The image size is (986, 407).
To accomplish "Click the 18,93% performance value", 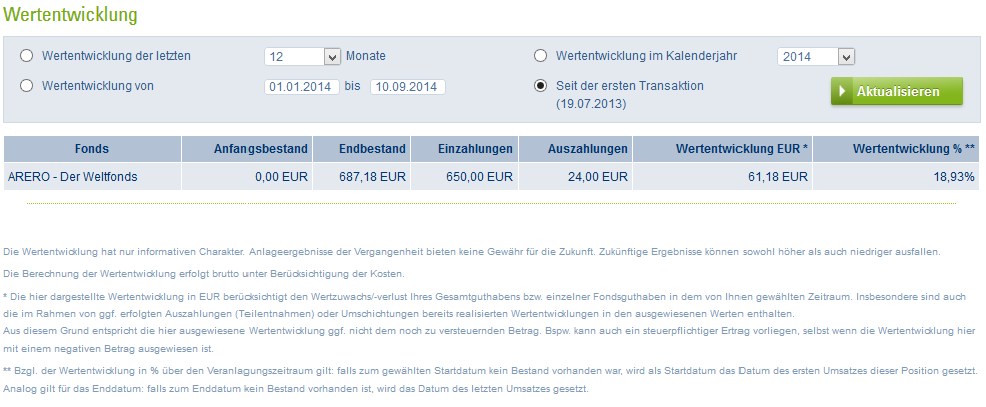I will tap(953, 177).
